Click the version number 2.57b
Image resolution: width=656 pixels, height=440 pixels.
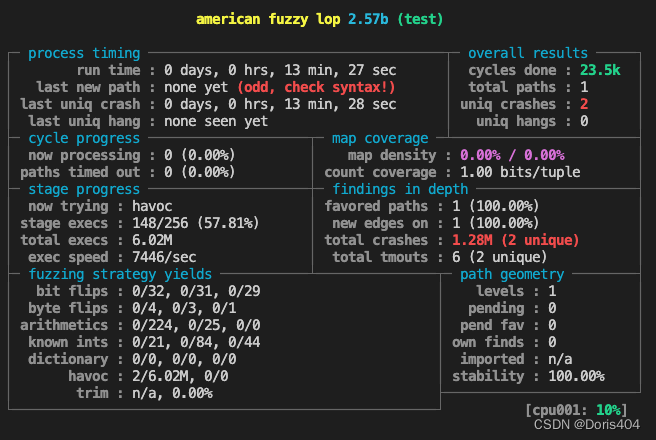(368, 19)
